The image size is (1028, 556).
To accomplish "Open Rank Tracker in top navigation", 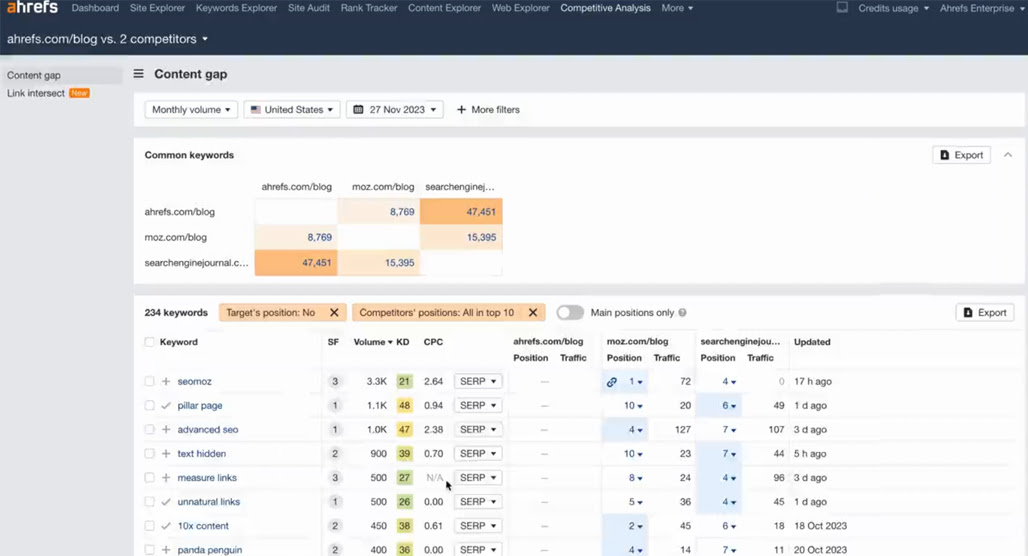I will [x=369, y=8].
